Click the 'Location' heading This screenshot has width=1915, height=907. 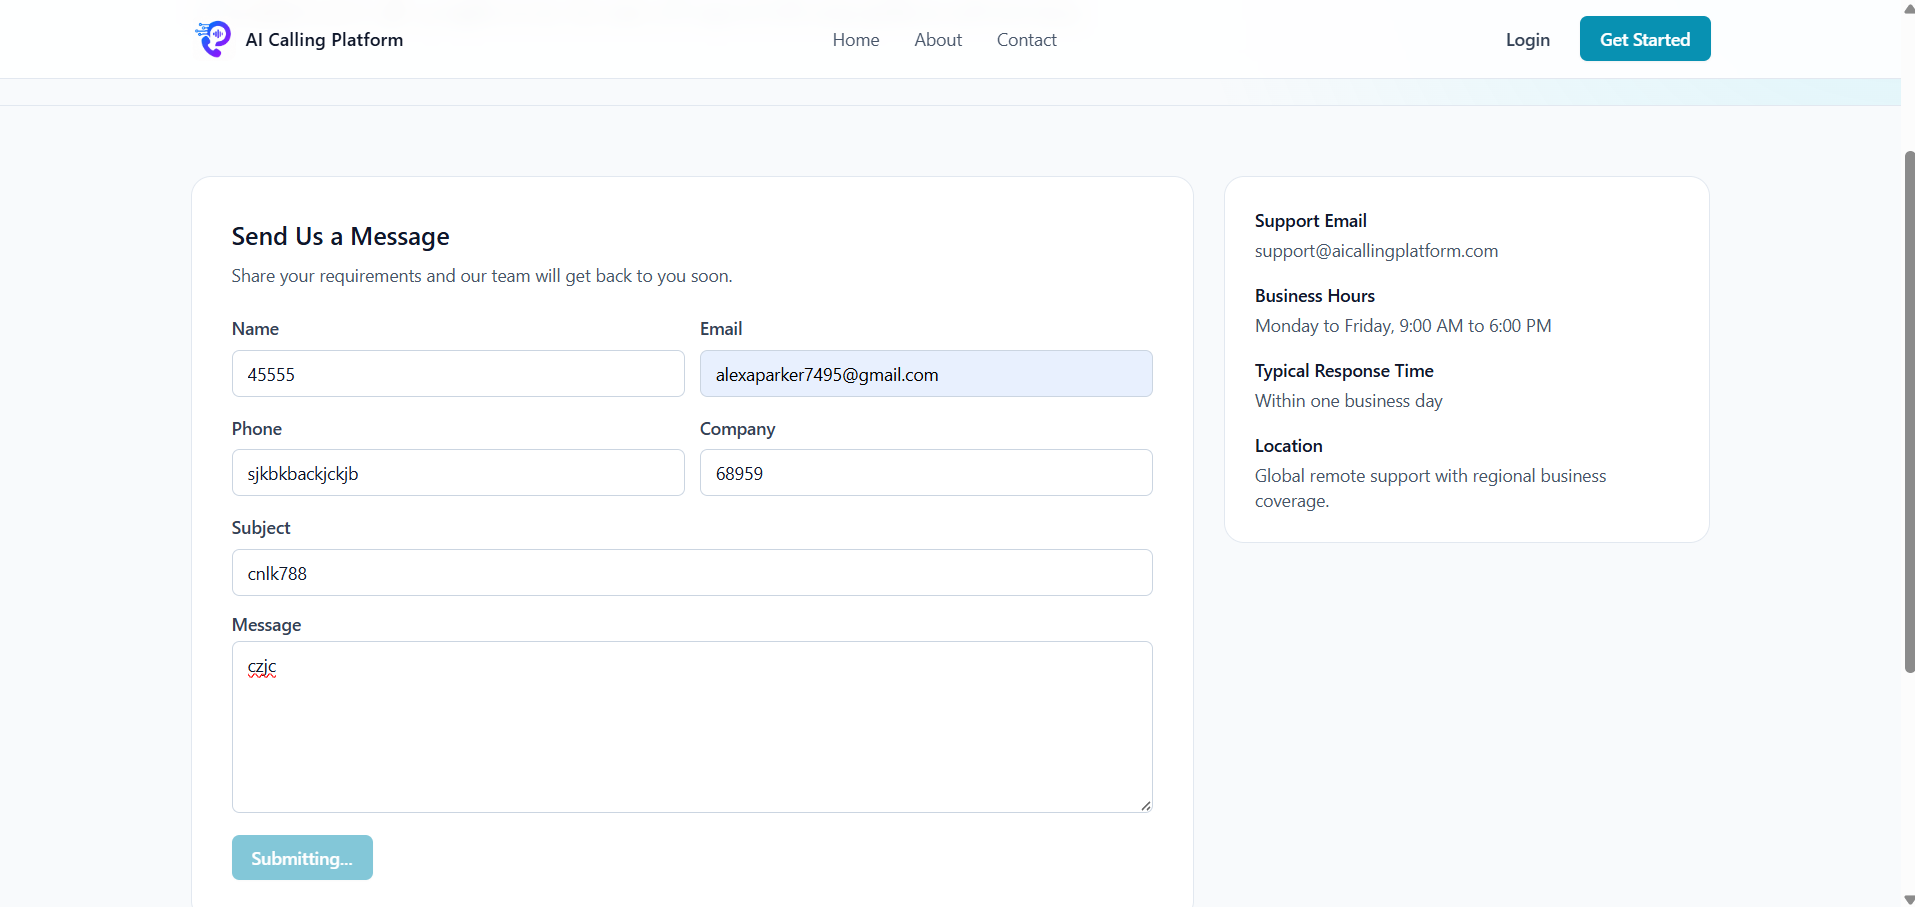pos(1288,446)
